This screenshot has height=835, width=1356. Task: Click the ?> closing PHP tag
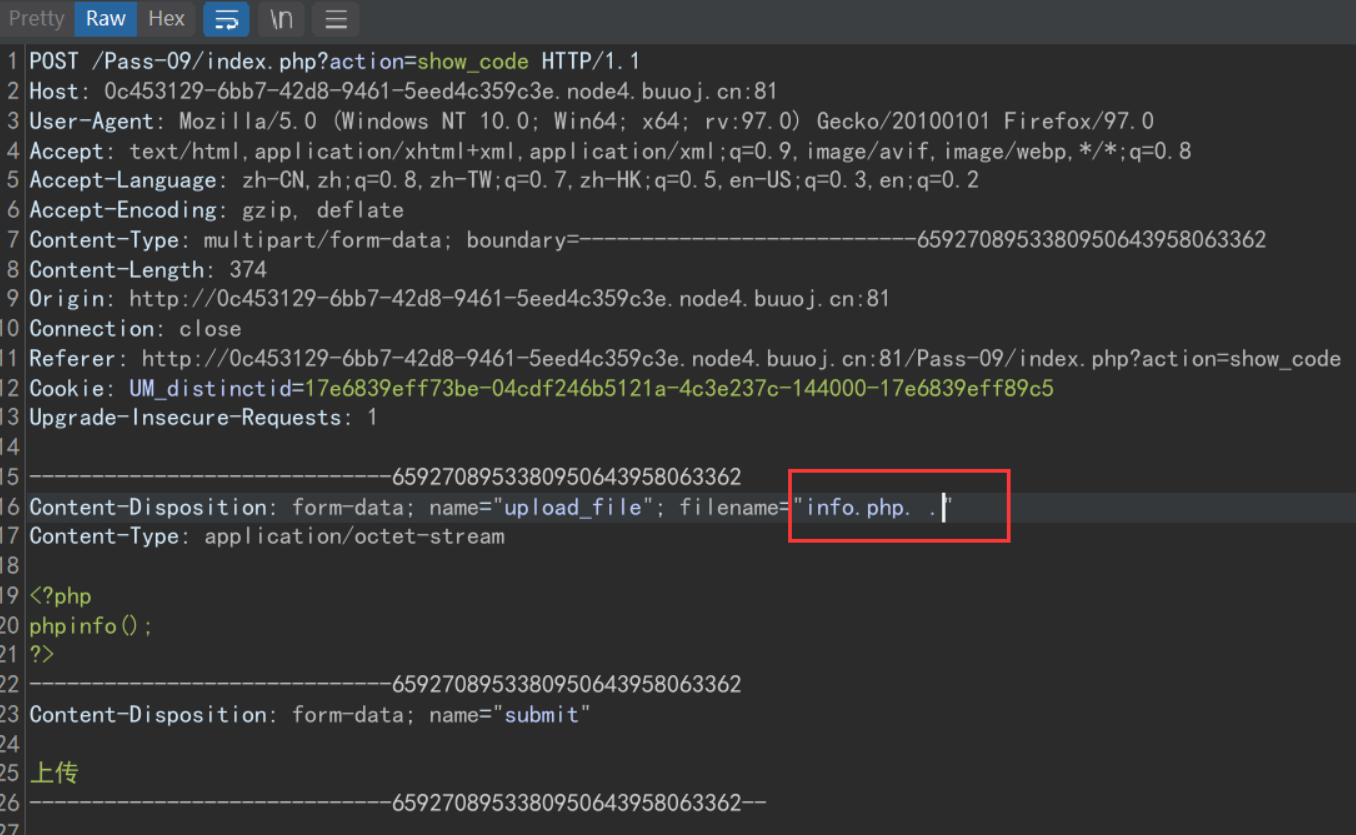pyautogui.click(x=42, y=655)
